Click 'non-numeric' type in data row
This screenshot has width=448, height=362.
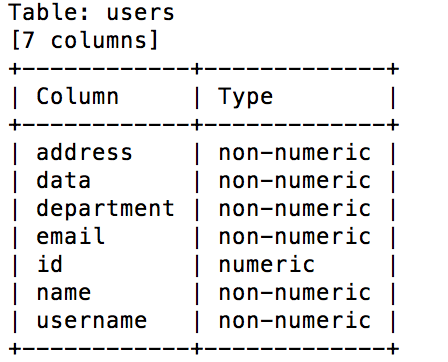pyautogui.click(x=295, y=181)
